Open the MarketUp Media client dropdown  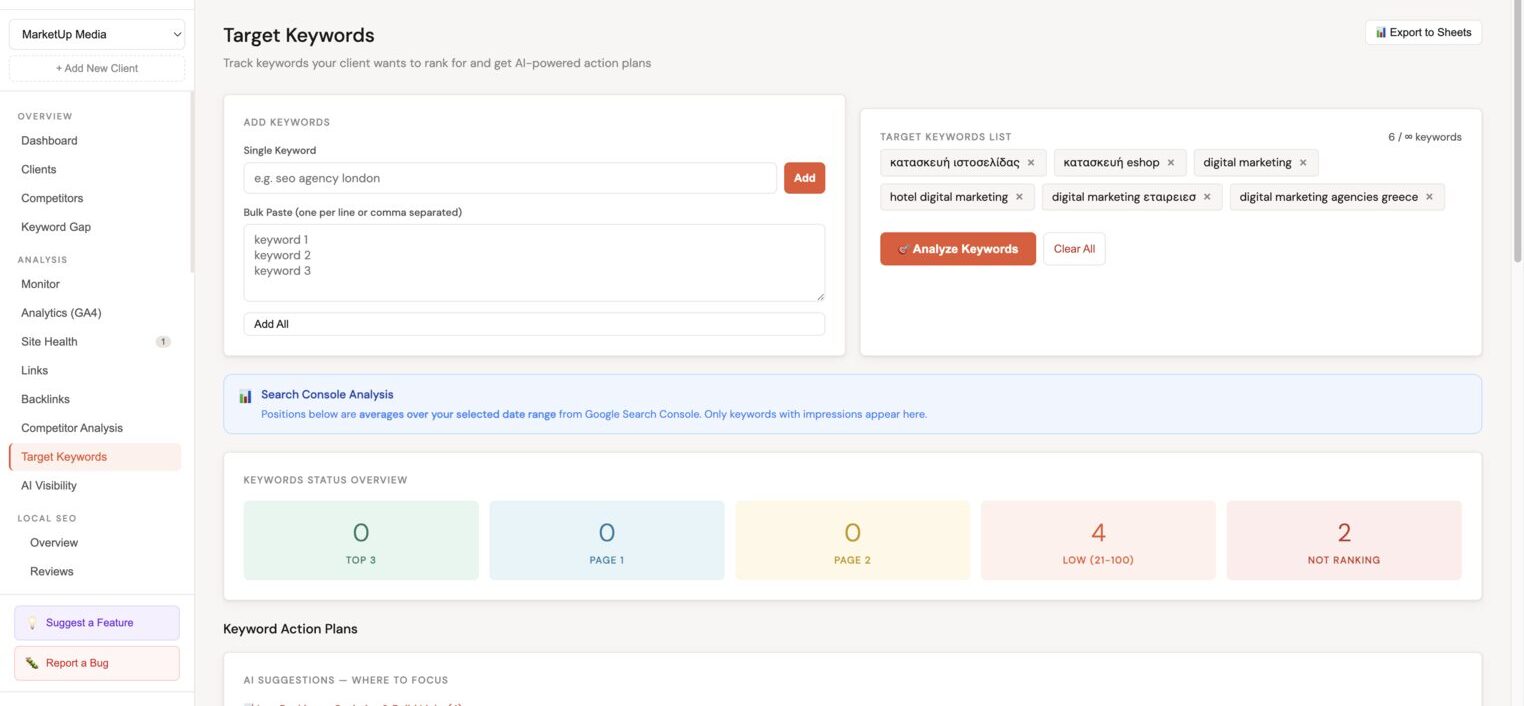pos(97,34)
